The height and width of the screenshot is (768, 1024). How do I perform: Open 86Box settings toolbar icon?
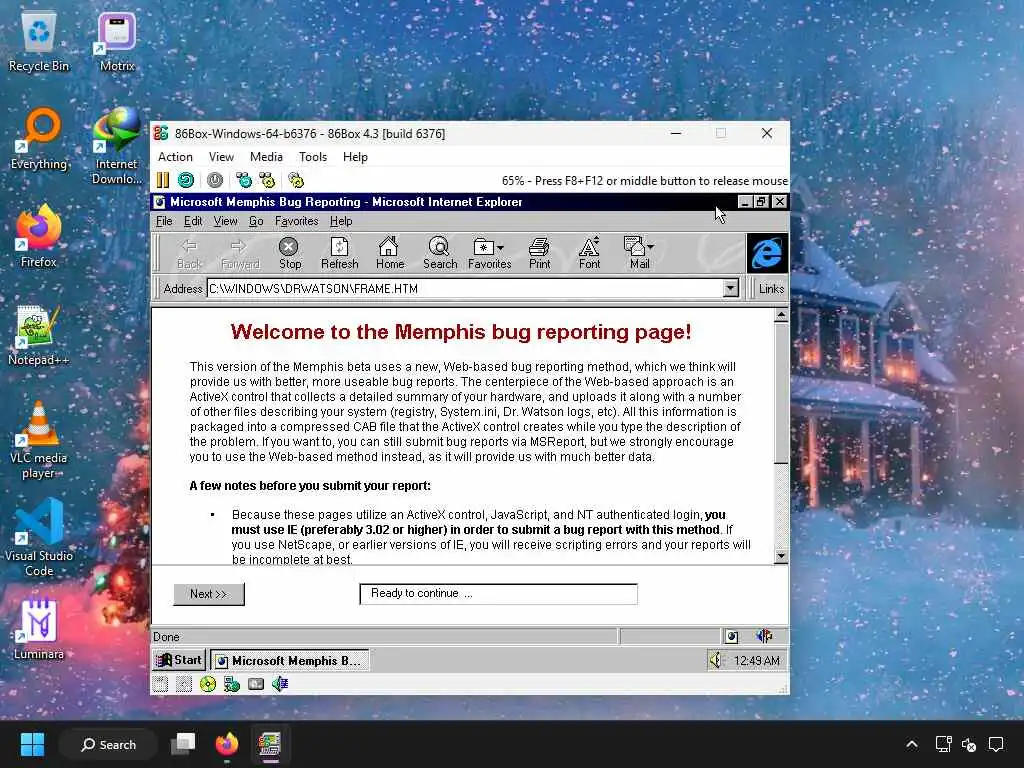click(x=296, y=180)
